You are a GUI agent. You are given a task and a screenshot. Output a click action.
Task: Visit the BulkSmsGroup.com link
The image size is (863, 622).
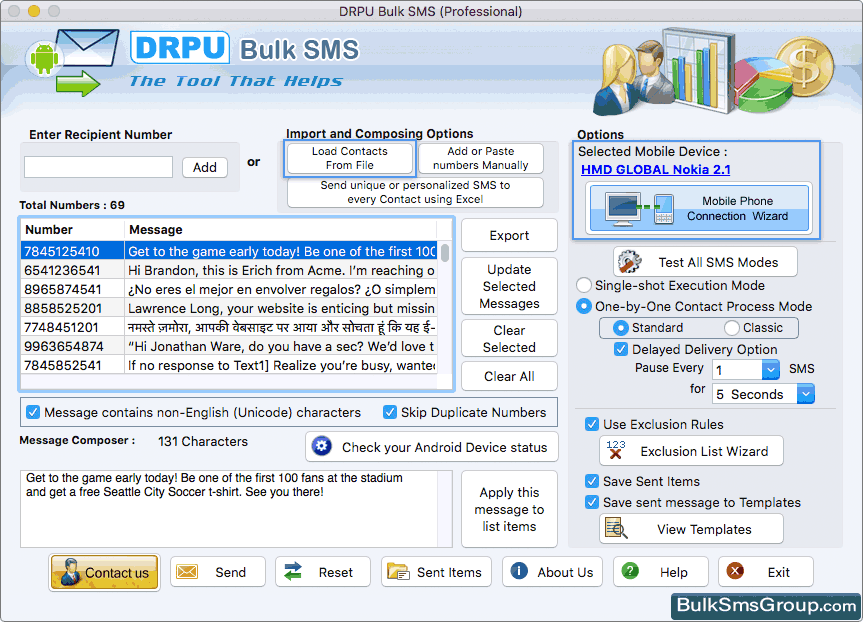coord(766,605)
